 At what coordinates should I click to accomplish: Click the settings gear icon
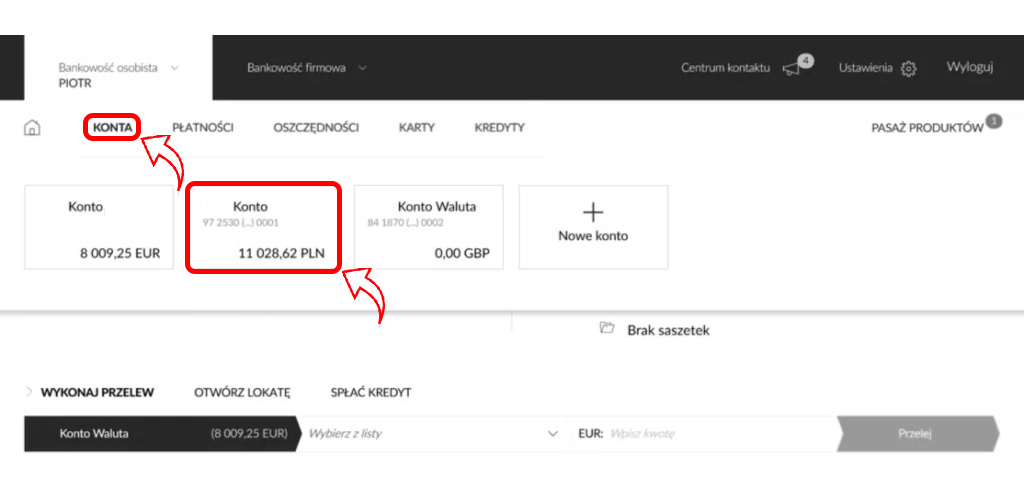[908, 68]
